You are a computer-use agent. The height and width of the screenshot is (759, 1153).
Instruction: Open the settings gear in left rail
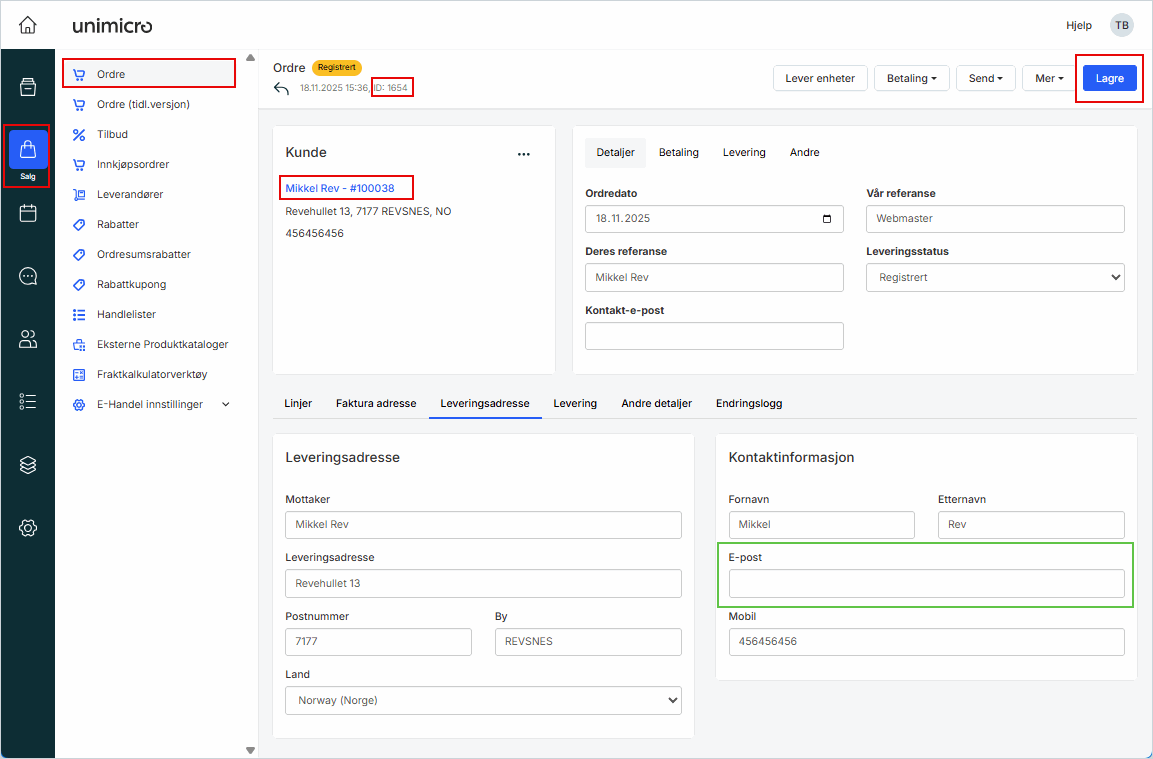click(x=28, y=528)
